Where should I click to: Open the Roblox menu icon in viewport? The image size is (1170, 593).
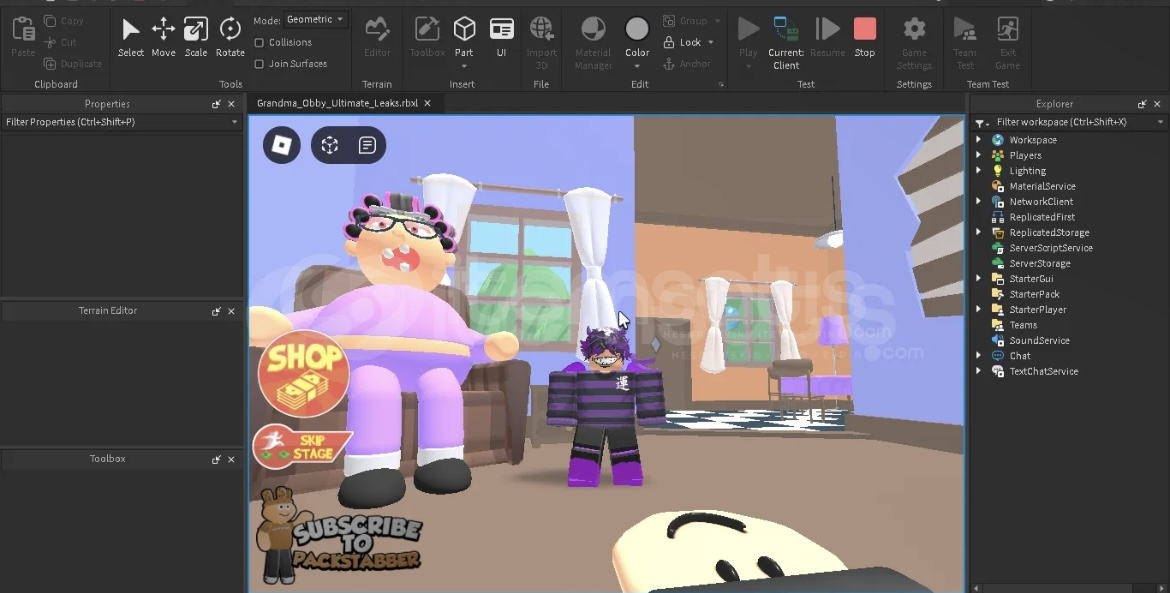(281, 145)
